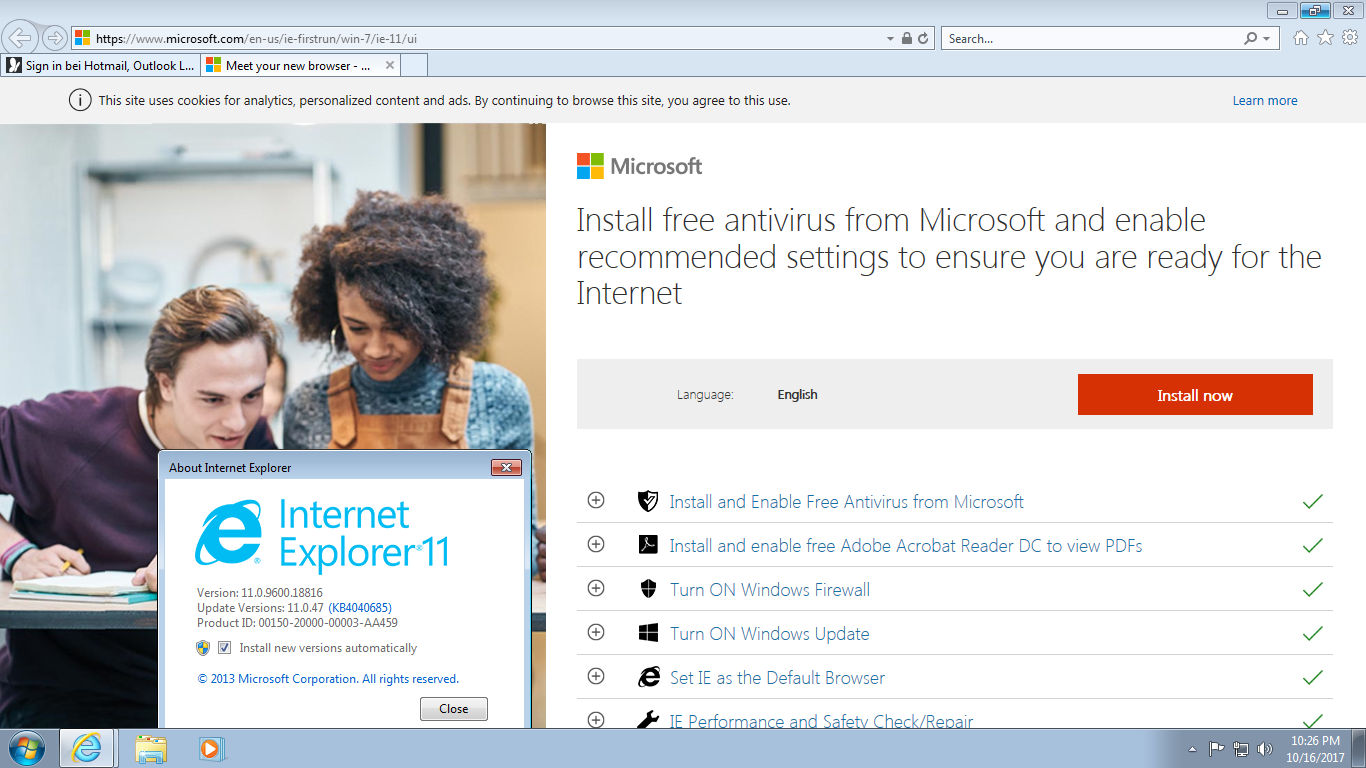This screenshot has width=1366, height=768.
Task: Close the Meet your new browser tab
Action: coord(390,66)
